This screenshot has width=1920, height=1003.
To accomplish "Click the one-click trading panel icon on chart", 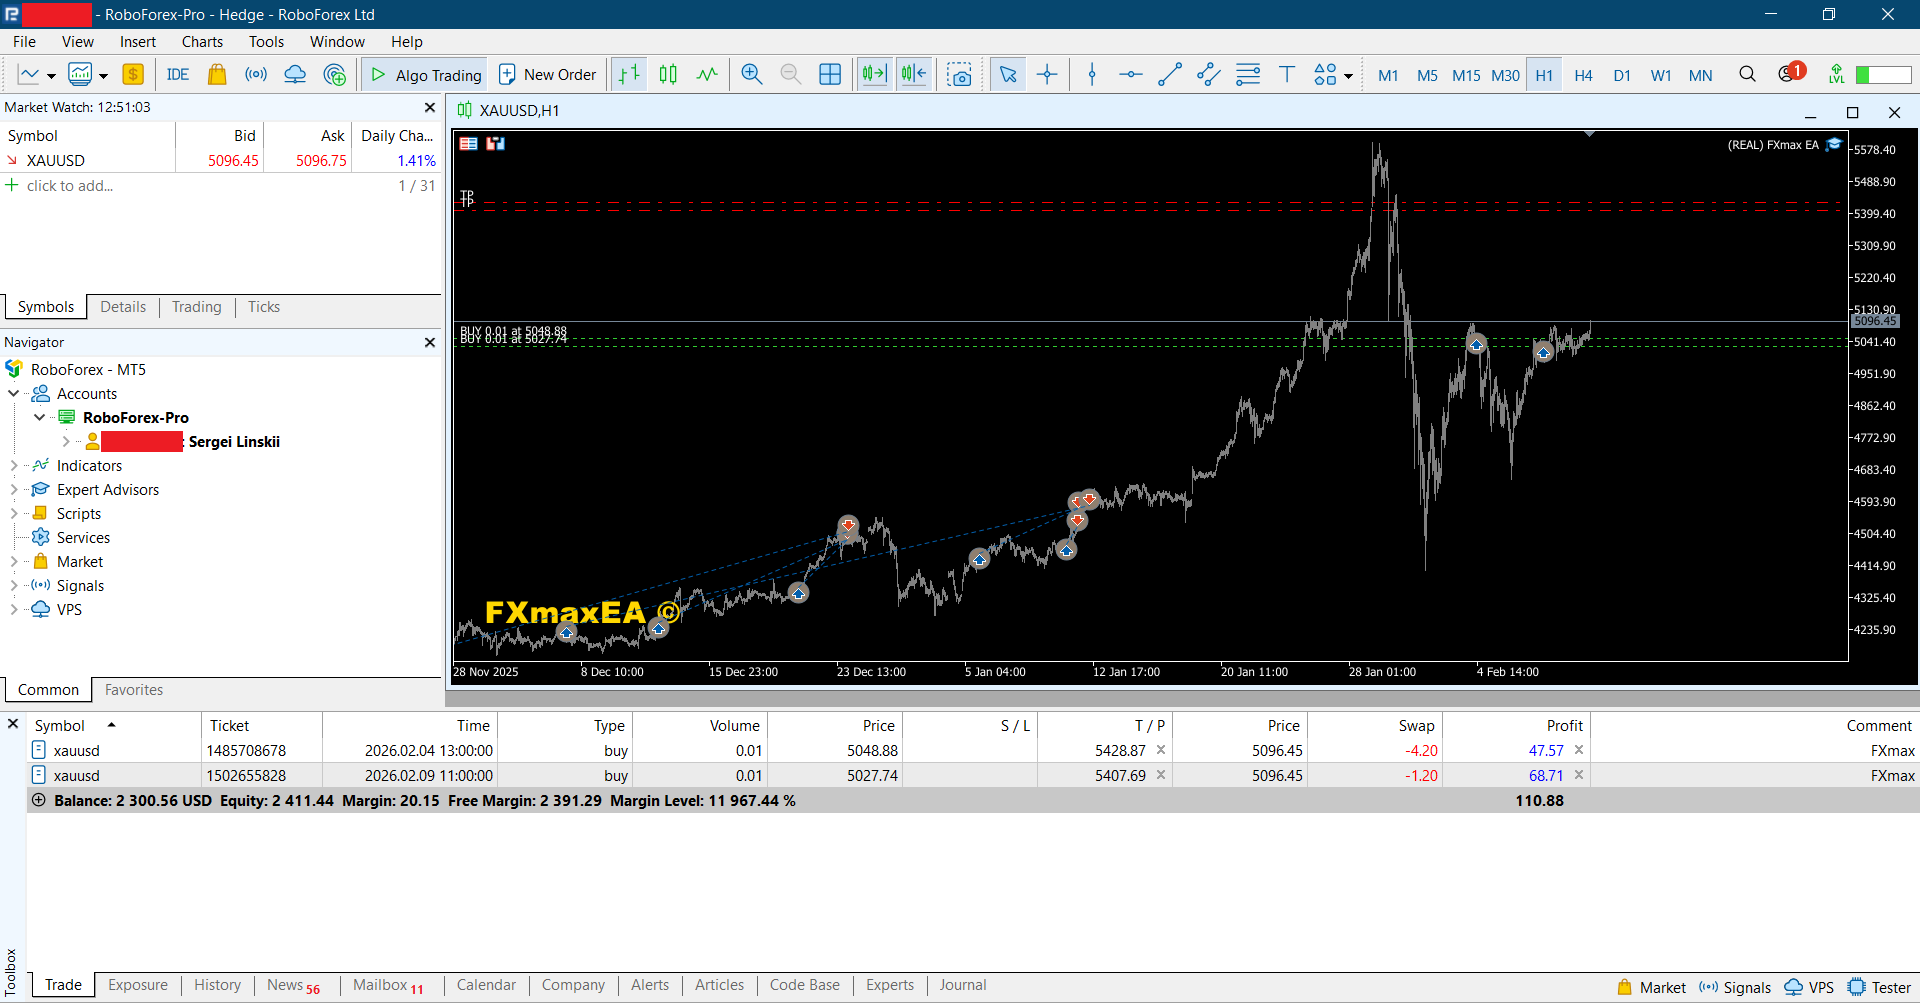I will [x=468, y=144].
